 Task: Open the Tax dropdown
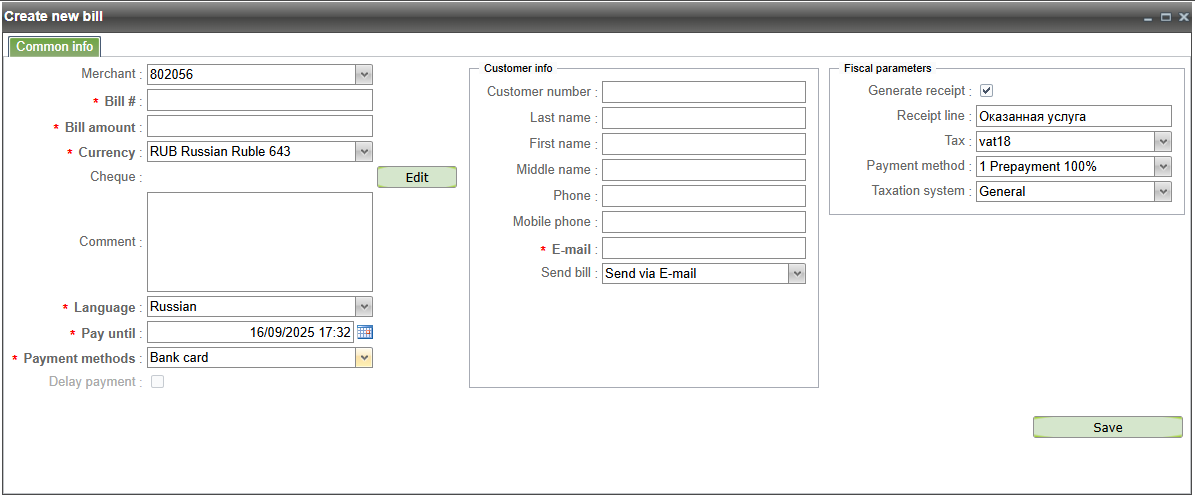[x=1162, y=142]
